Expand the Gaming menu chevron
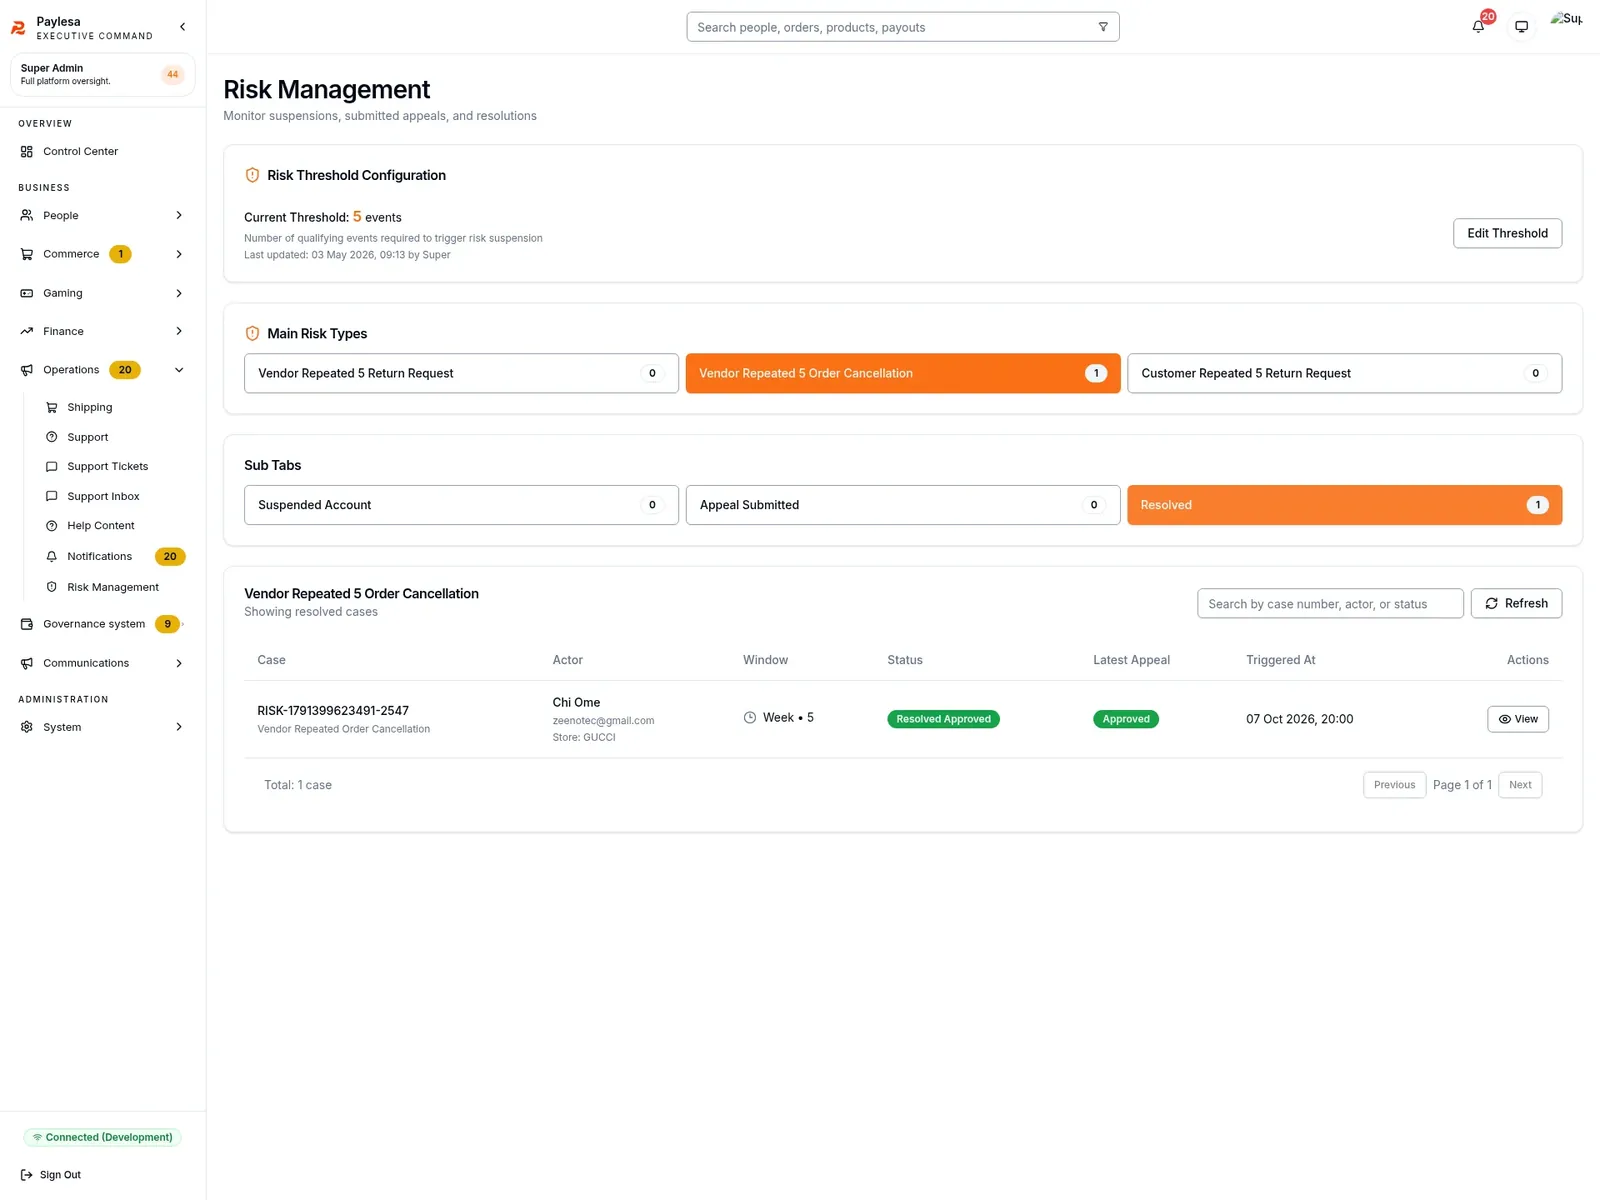Viewport: 1600px width, 1200px height. 179,293
